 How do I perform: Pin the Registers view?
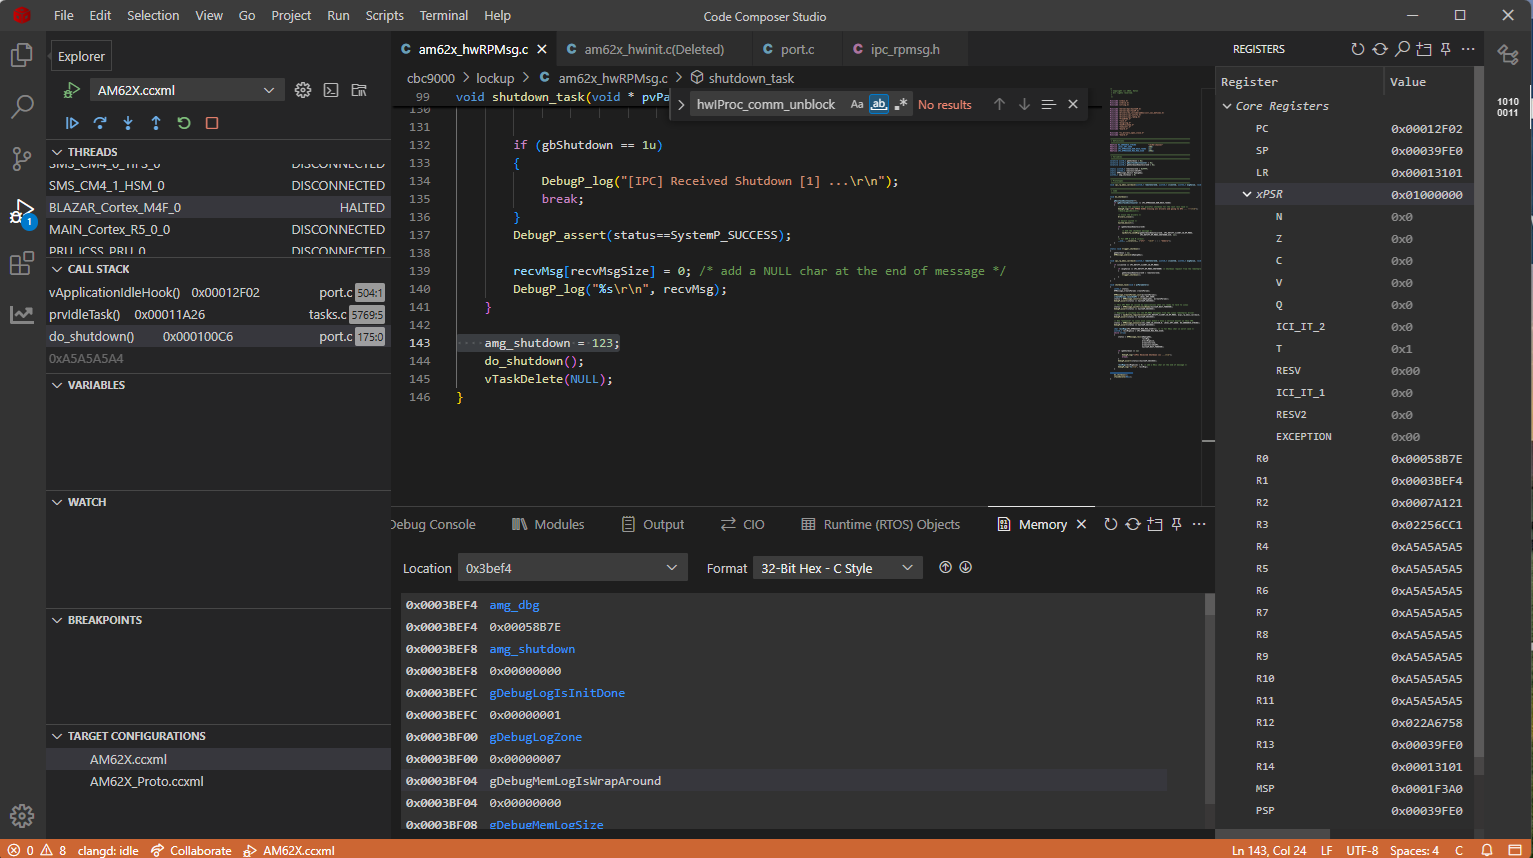click(x=1446, y=49)
